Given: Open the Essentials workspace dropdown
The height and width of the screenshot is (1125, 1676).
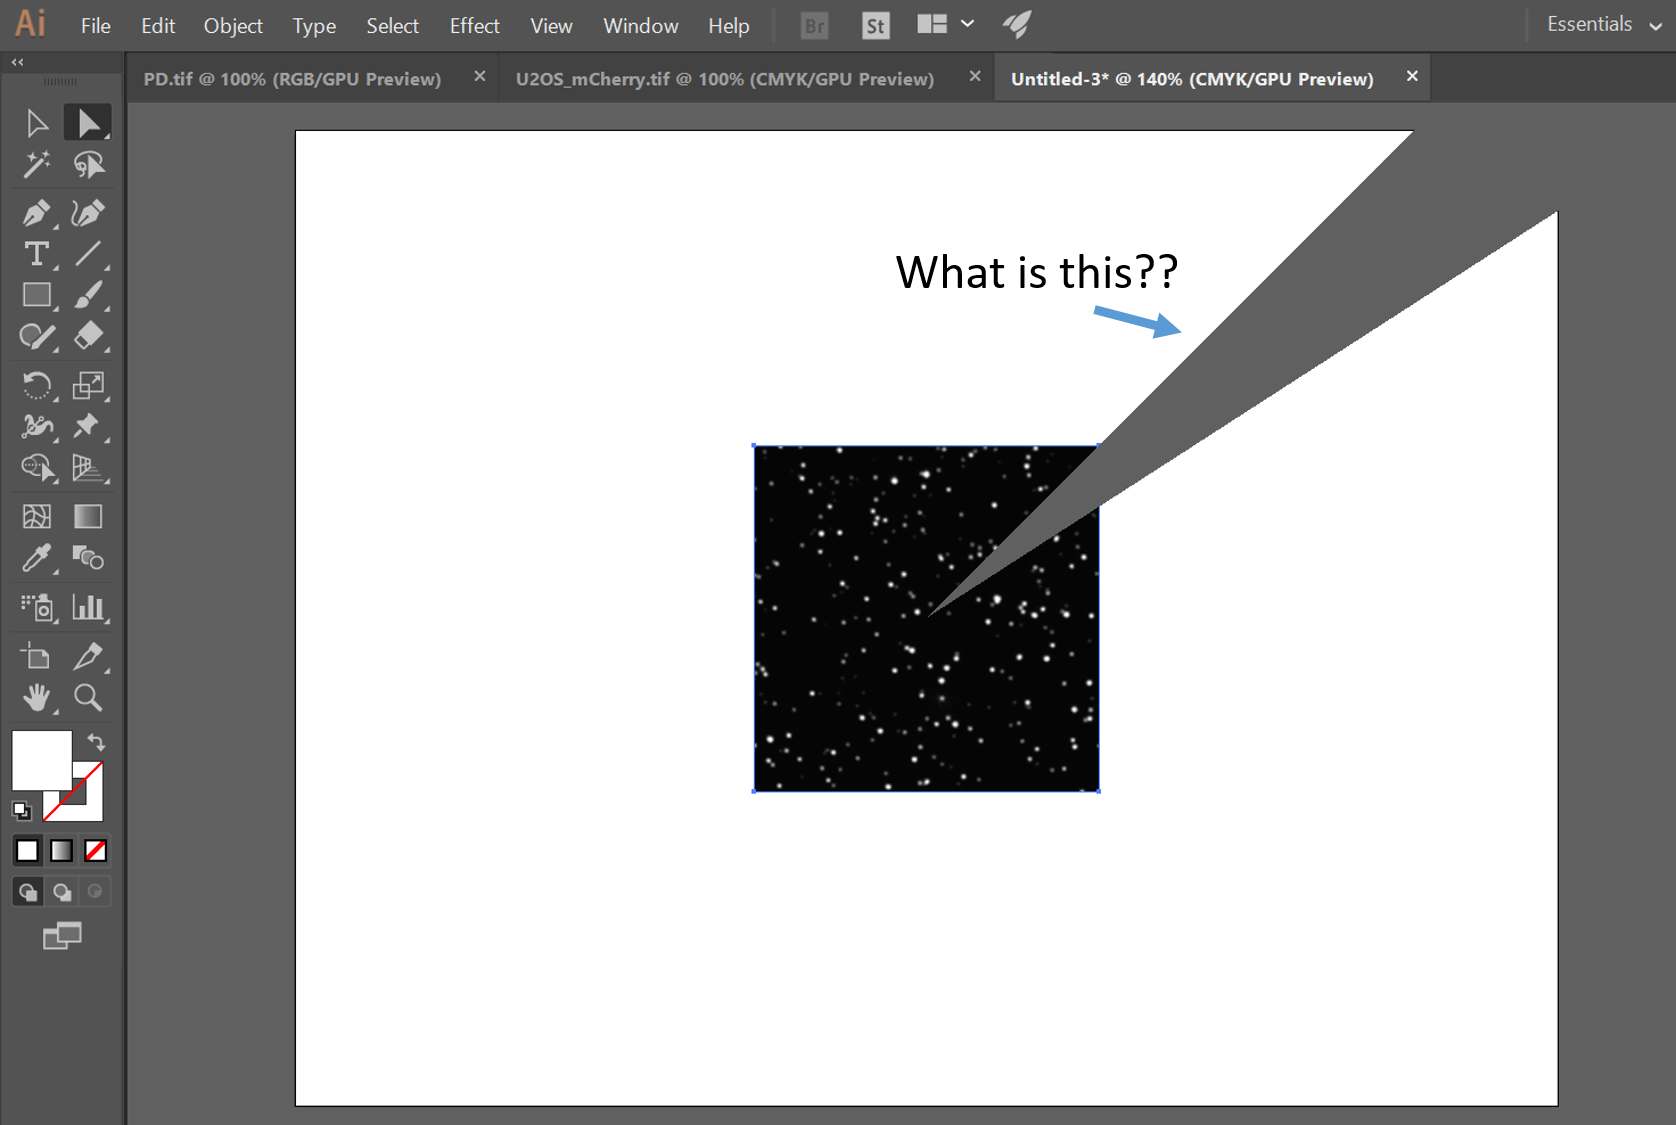Looking at the screenshot, I should pos(1597,23).
